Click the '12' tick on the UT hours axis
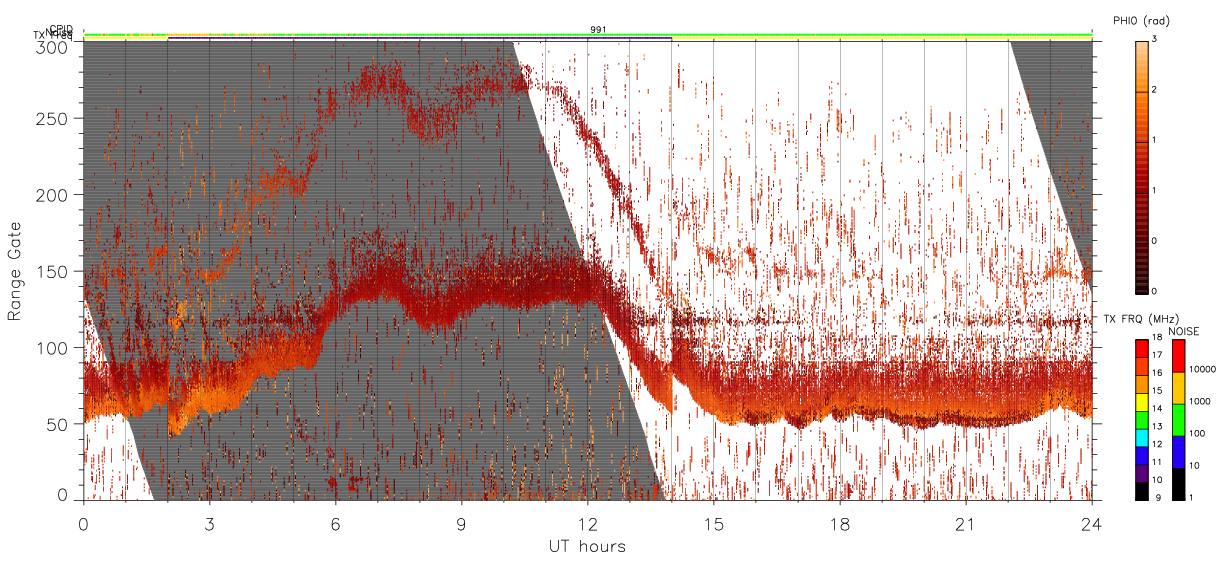 (x=588, y=523)
